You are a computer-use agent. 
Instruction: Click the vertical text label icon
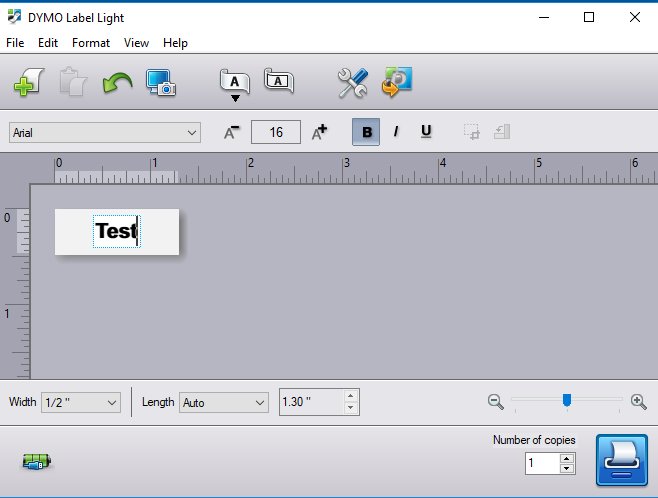[x=235, y=85]
